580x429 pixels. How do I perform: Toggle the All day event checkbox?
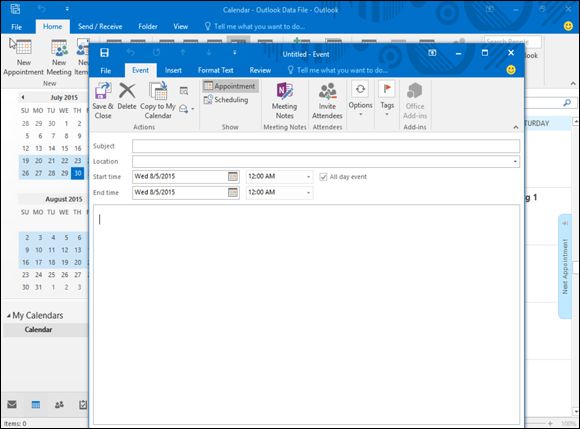[x=323, y=177]
